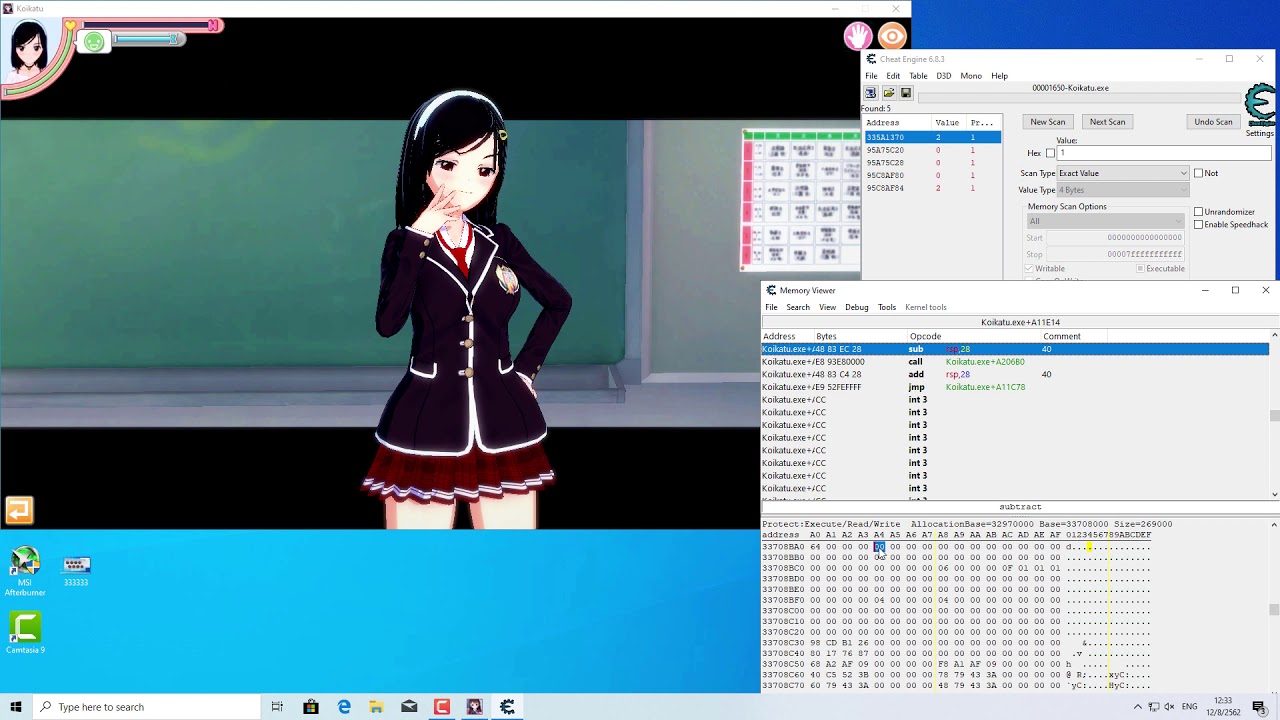This screenshot has width=1280, height=720.
Task: Toggle the Hex checkbox
Action: click(x=1050, y=153)
